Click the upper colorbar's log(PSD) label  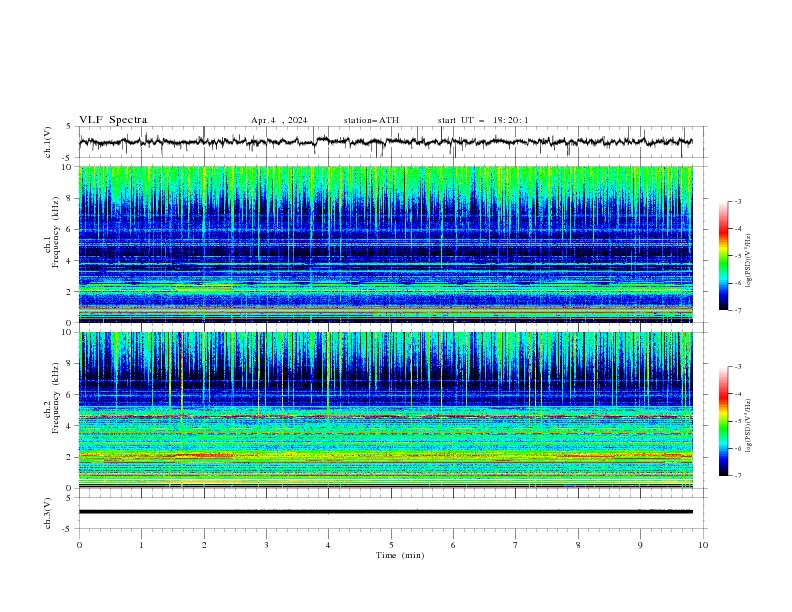coord(749,261)
